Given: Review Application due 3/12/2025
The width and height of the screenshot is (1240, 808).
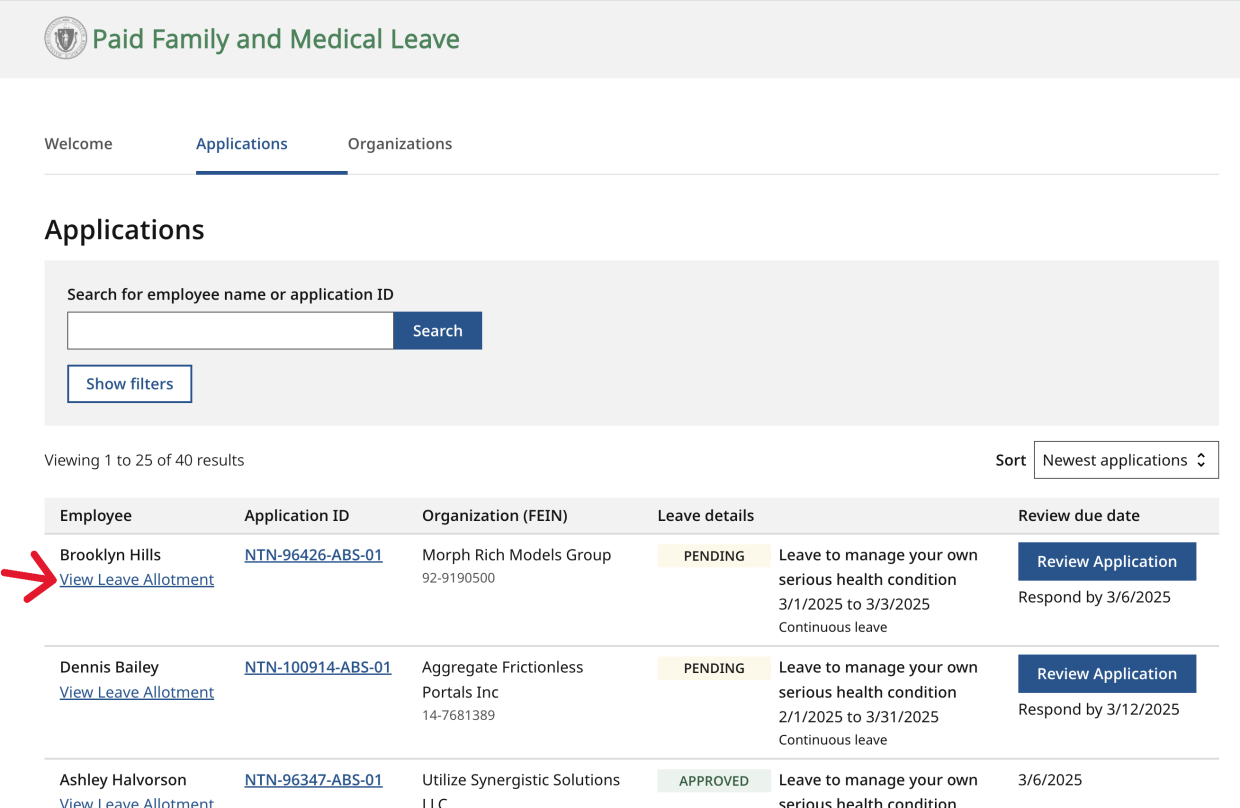Looking at the screenshot, I should [x=1107, y=674].
